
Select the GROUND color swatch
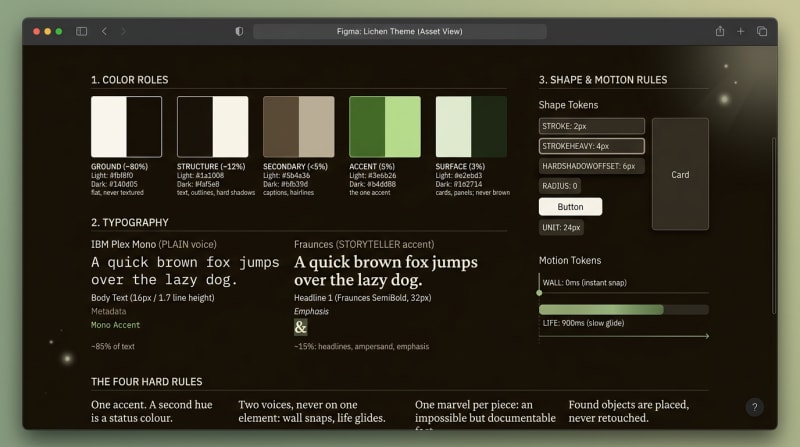click(127, 127)
